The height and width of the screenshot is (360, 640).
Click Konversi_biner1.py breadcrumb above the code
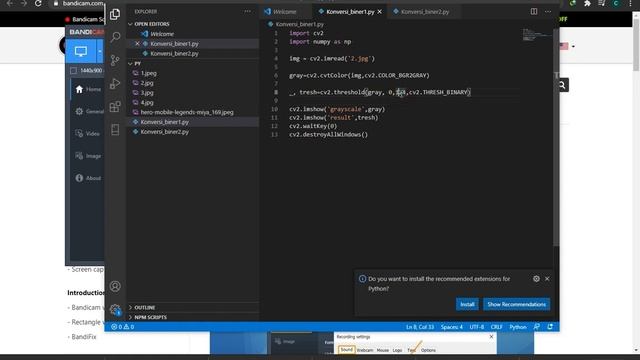point(299,24)
